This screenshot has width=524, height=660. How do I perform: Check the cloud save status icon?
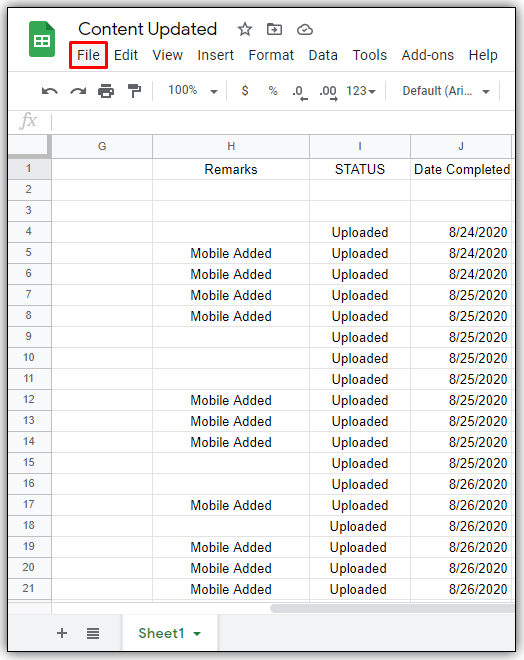(x=305, y=30)
